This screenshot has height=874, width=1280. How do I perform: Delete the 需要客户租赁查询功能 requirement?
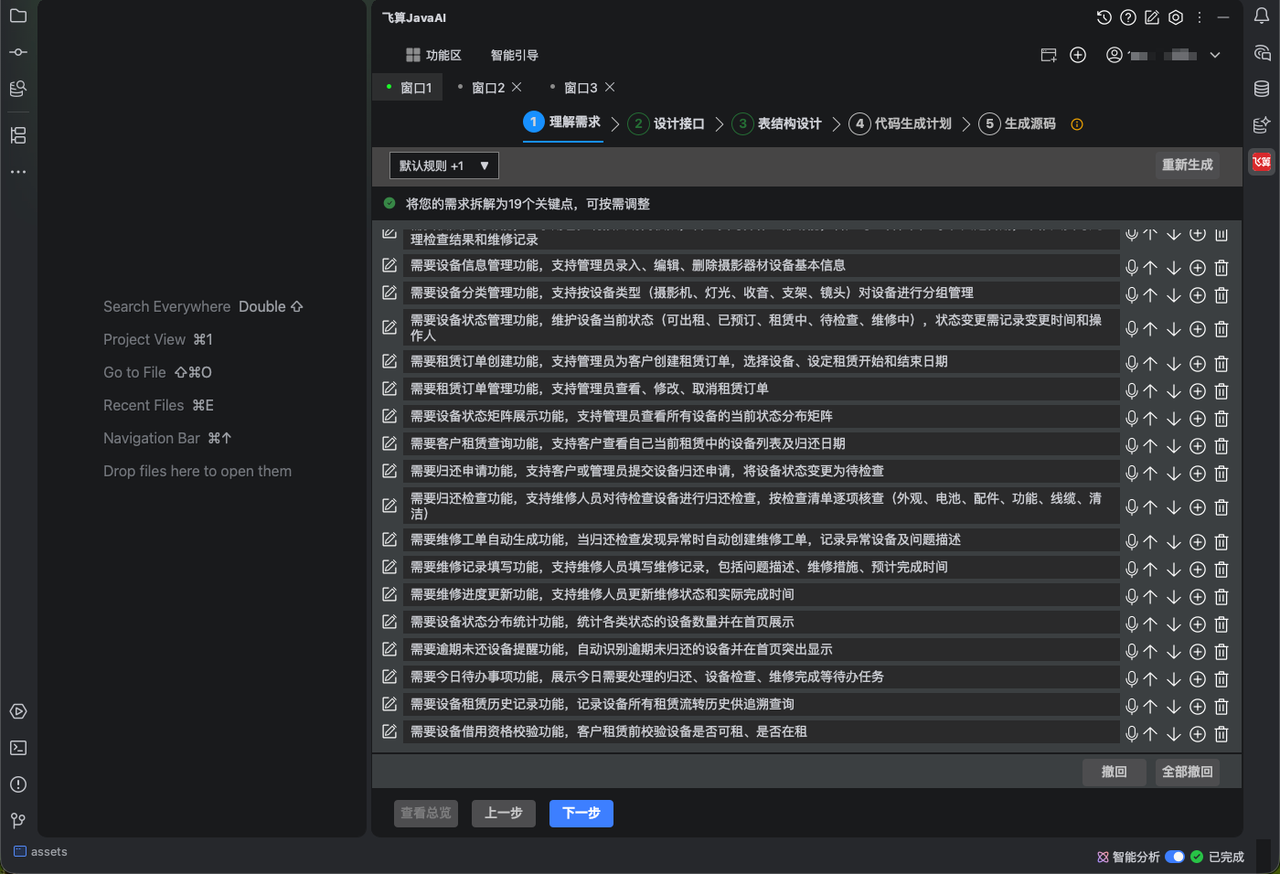[1221, 446]
